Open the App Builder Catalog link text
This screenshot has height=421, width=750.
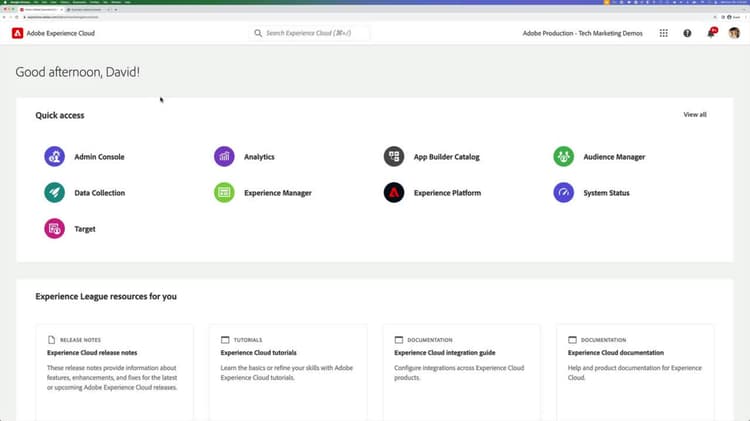[446, 156]
